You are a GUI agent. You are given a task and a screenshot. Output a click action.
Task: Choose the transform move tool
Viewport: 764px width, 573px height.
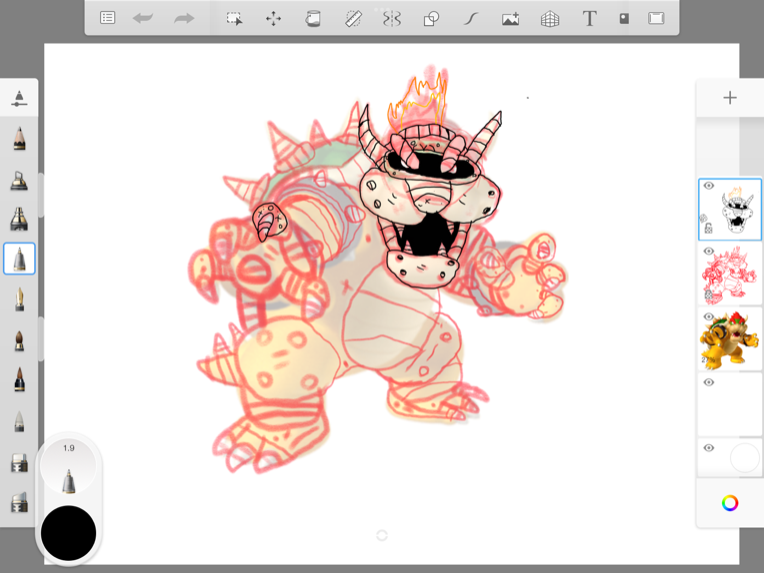[273, 19]
